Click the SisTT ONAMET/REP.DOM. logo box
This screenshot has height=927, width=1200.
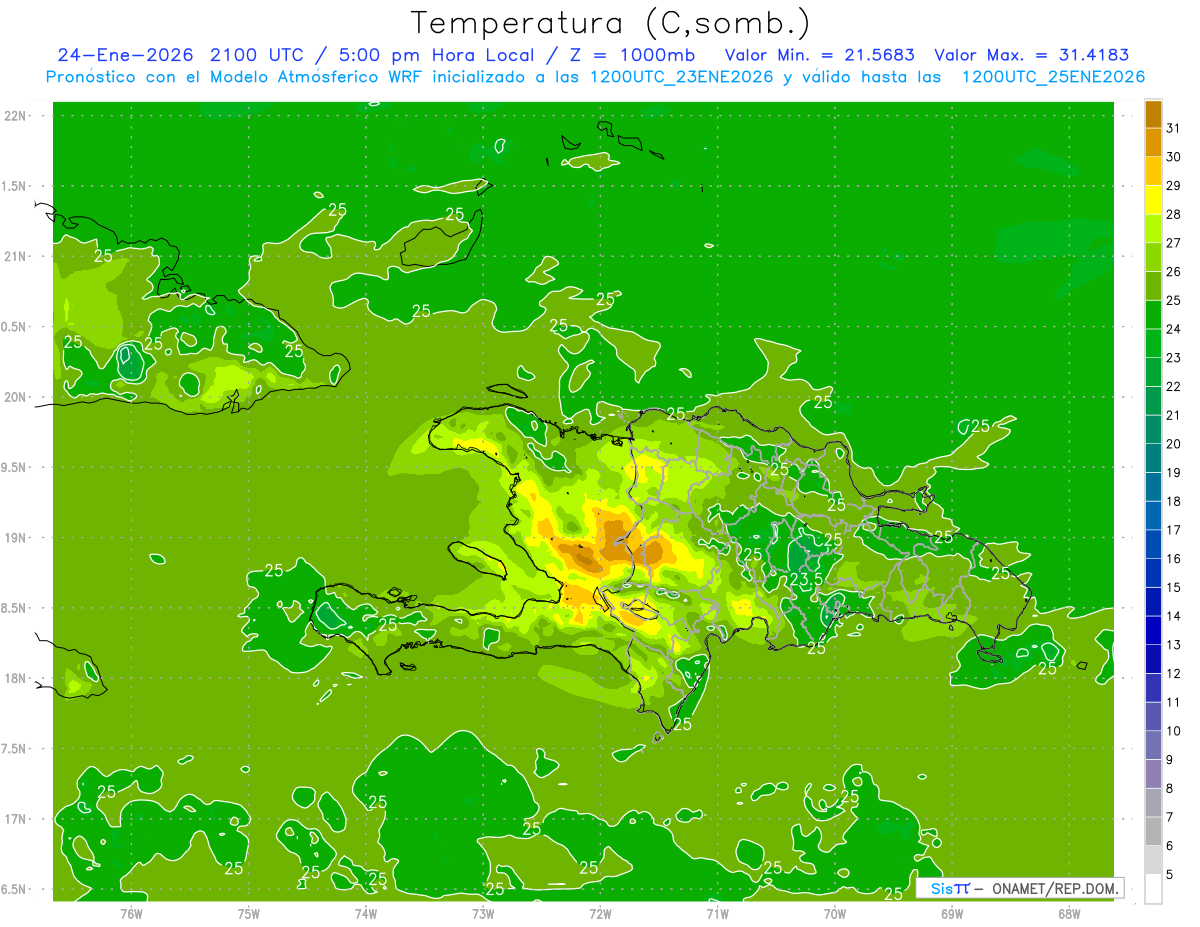tap(1019, 888)
